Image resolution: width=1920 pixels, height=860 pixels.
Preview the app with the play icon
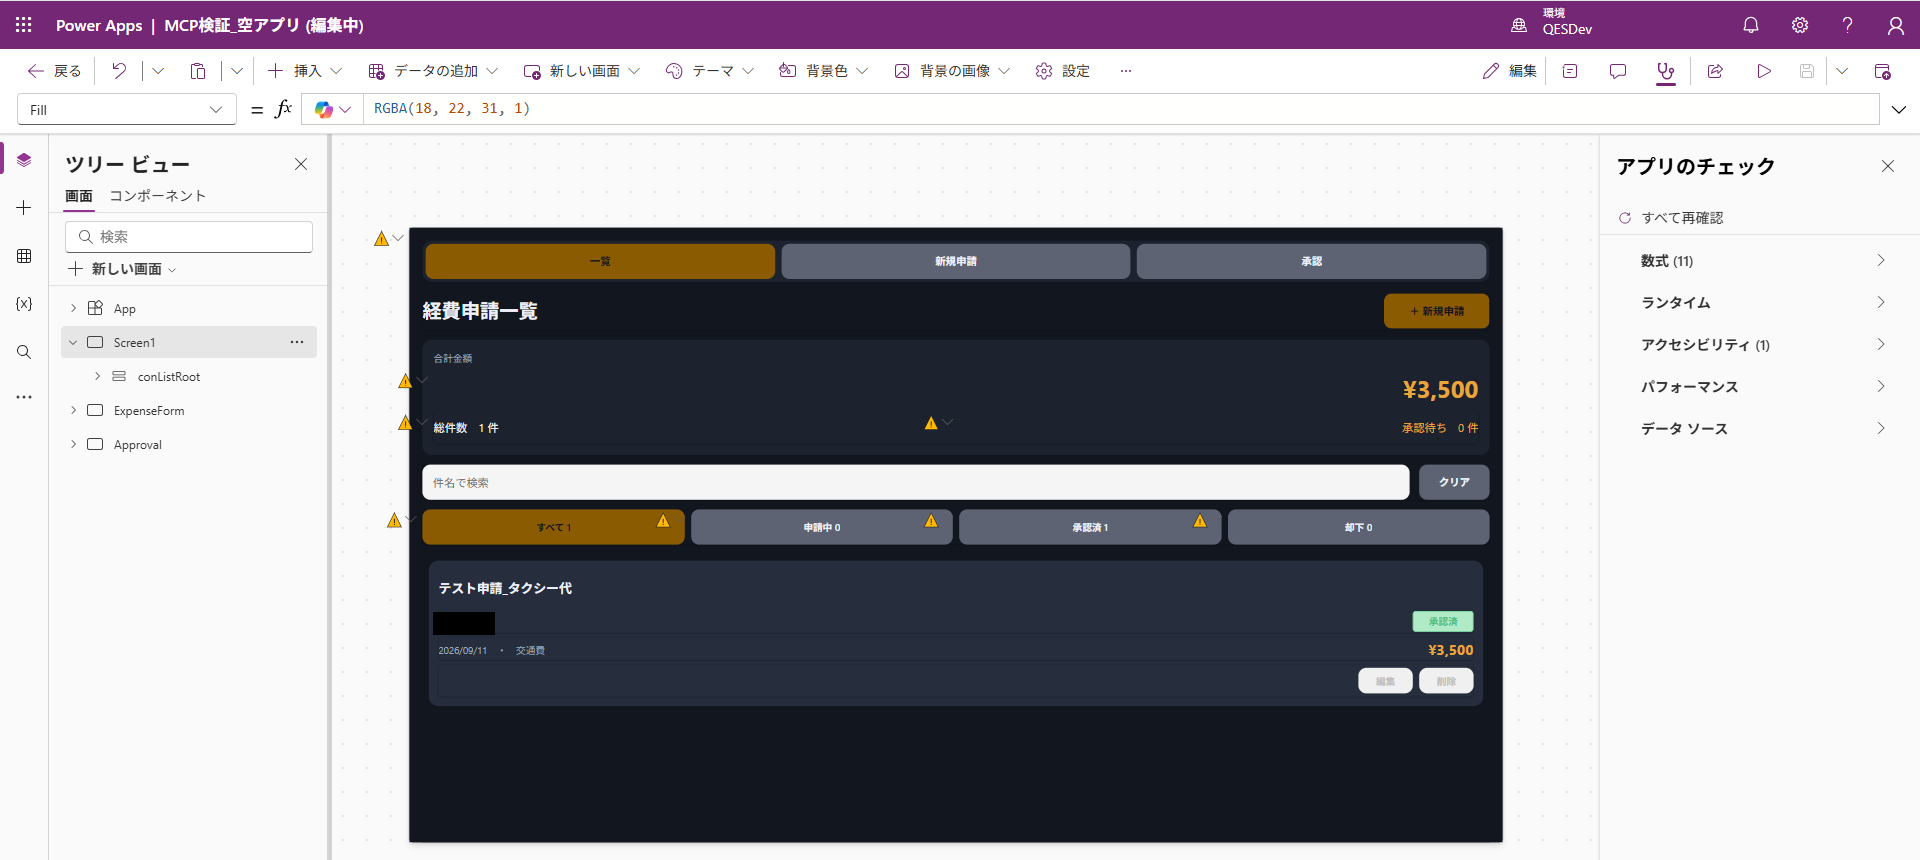(1764, 71)
